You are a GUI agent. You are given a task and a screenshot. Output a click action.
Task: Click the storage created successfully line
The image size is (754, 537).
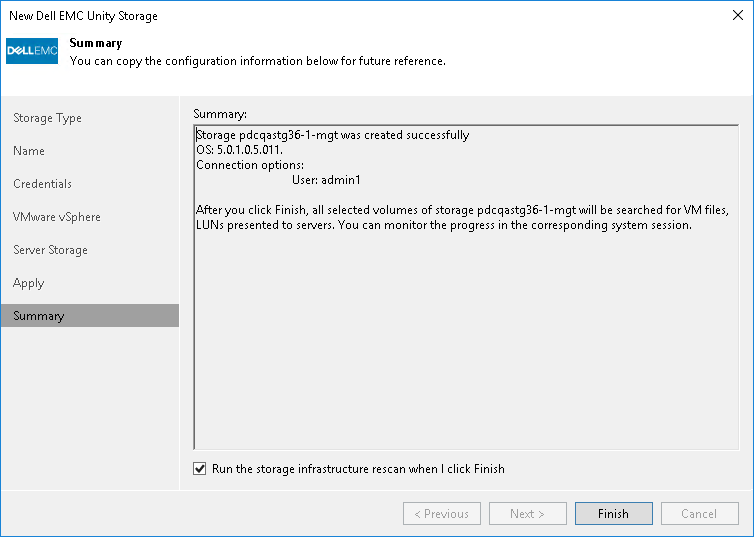click(x=333, y=135)
